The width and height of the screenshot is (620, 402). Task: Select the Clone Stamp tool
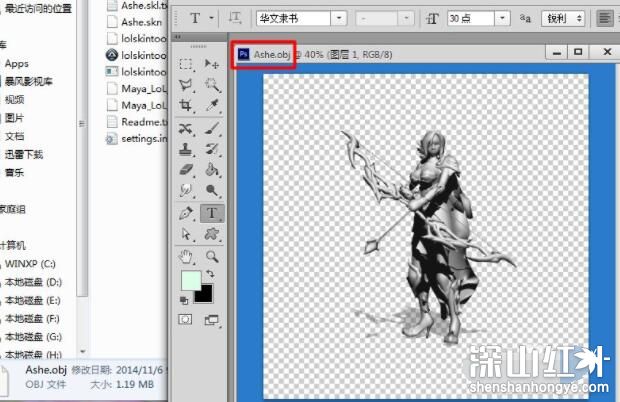click(x=186, y=149)
